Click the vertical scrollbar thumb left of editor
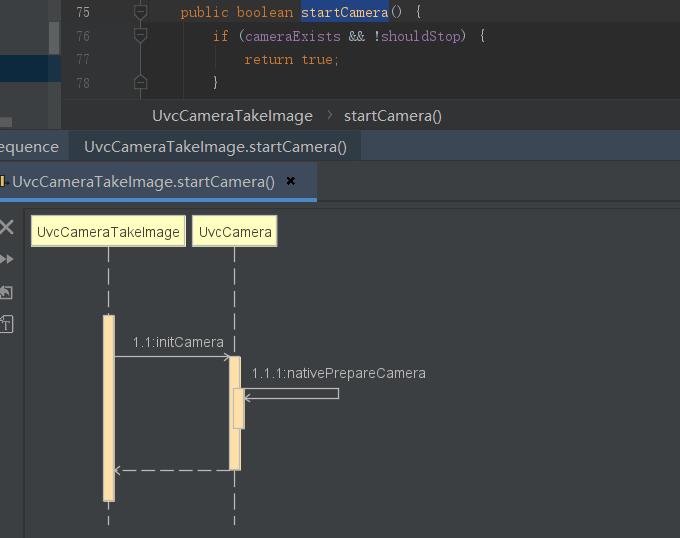 [54, 38]
